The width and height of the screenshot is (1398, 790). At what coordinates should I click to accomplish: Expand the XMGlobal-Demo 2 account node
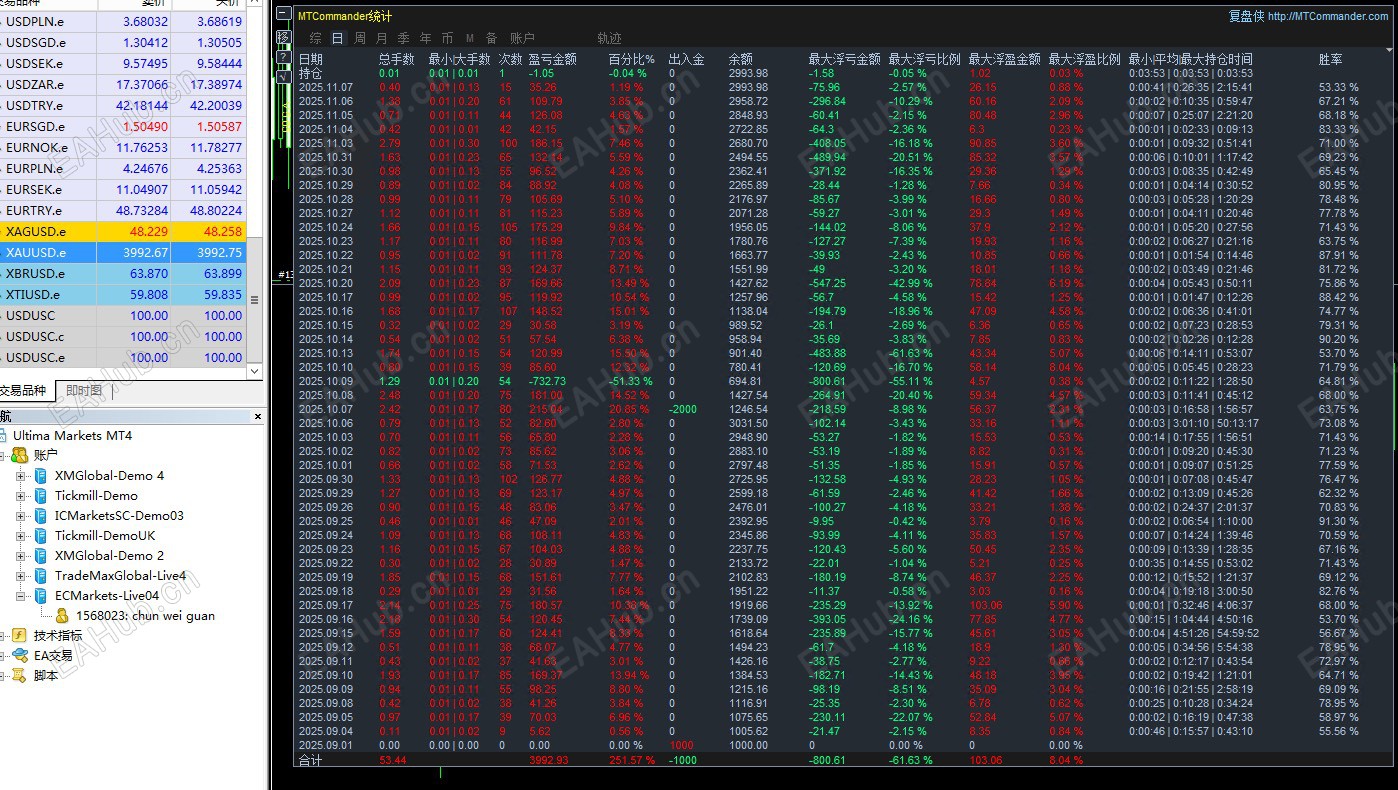click(x=21, y=556)
